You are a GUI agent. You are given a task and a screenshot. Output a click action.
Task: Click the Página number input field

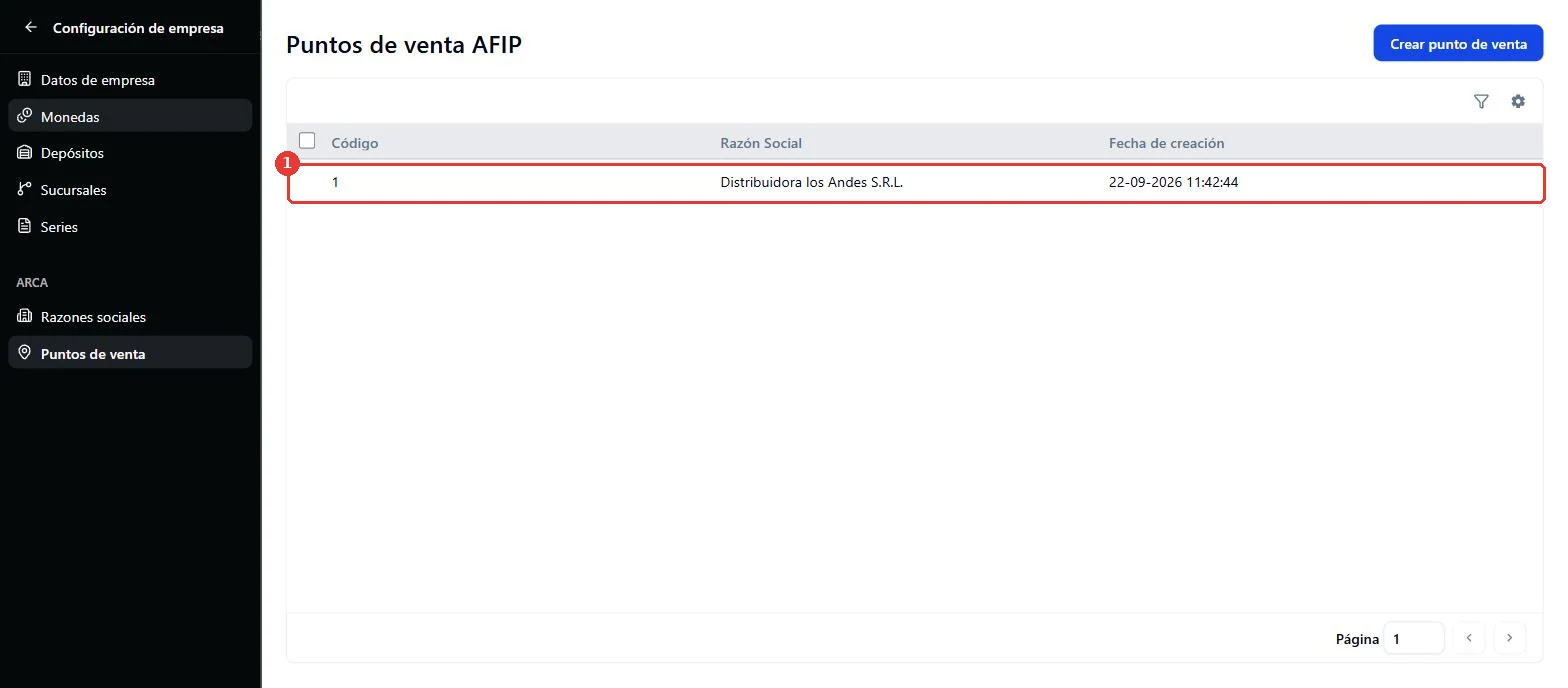pos(1414,638)
